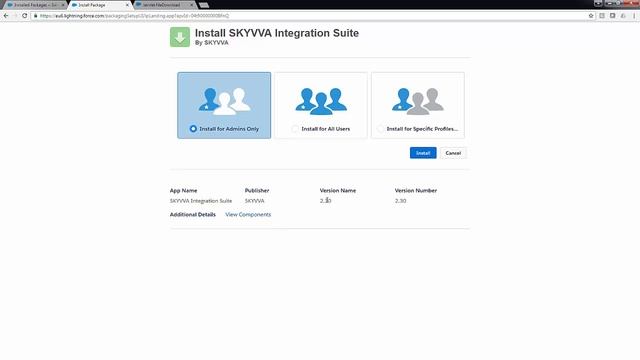Viewport: 640px width, 360px height.
Task: Click 'SKYVVA' under Publisher
Action: click(x=254, y=201)
